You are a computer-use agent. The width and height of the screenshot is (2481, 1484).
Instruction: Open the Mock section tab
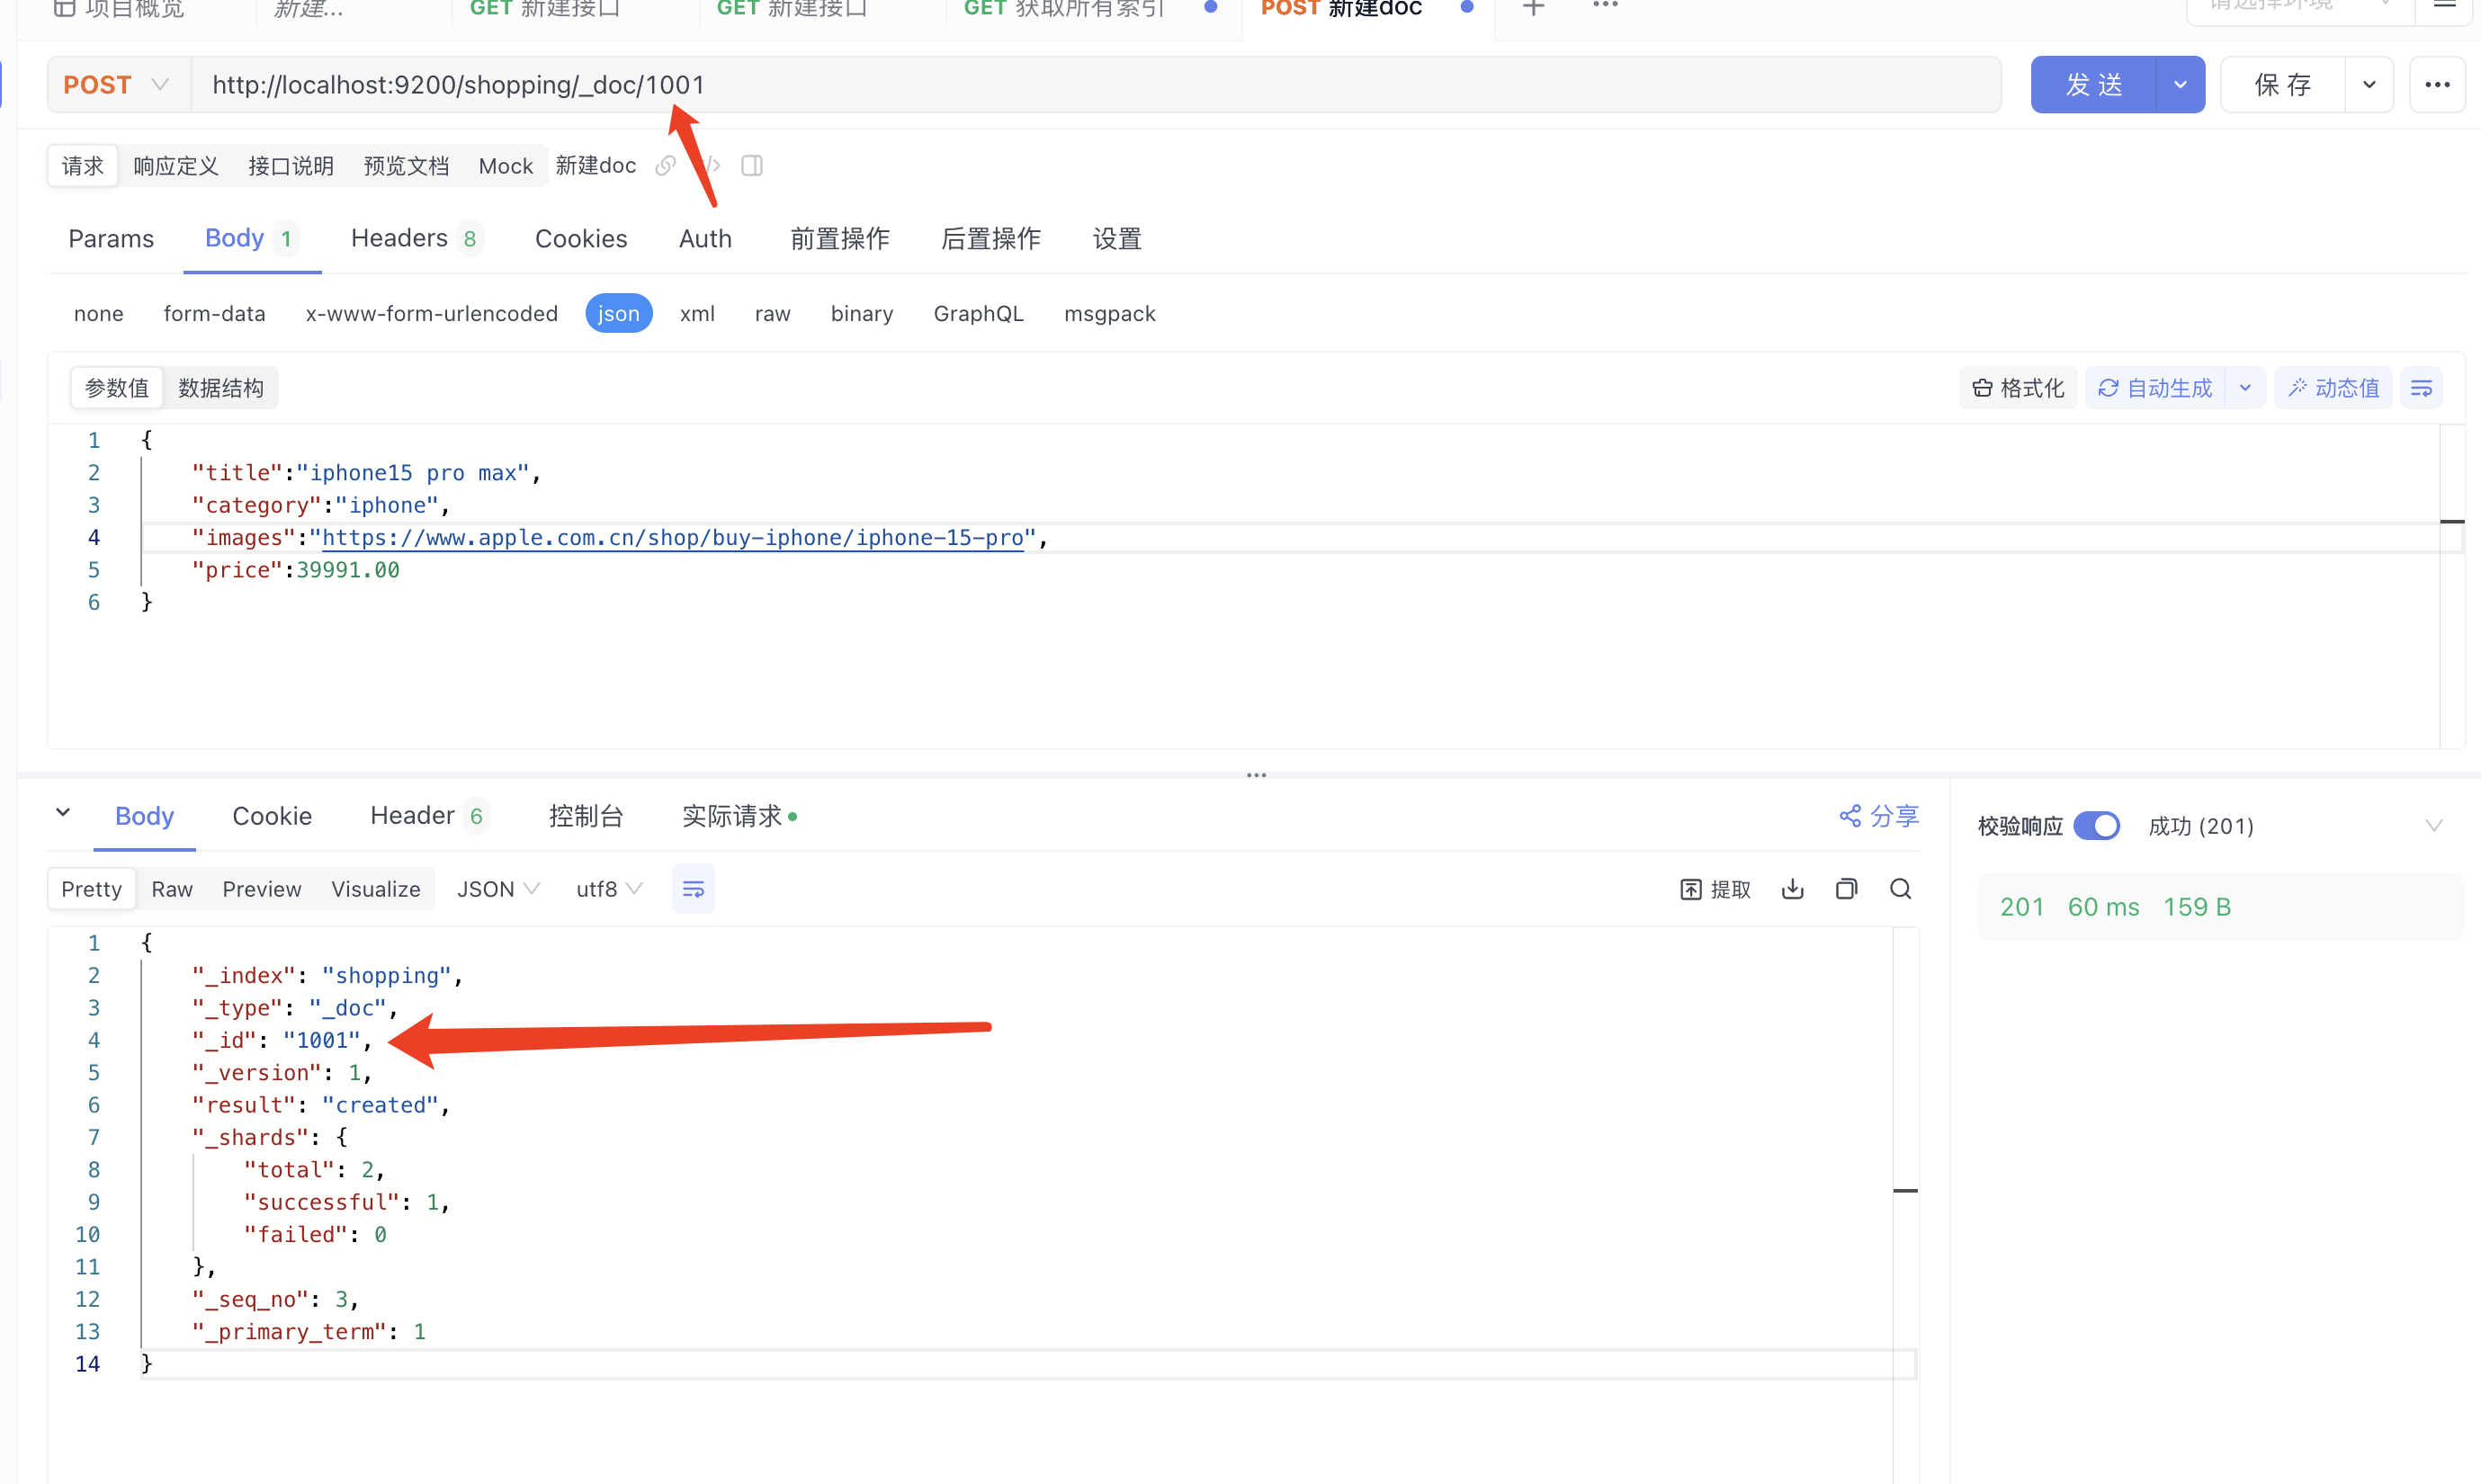click(x=506, y=166)
